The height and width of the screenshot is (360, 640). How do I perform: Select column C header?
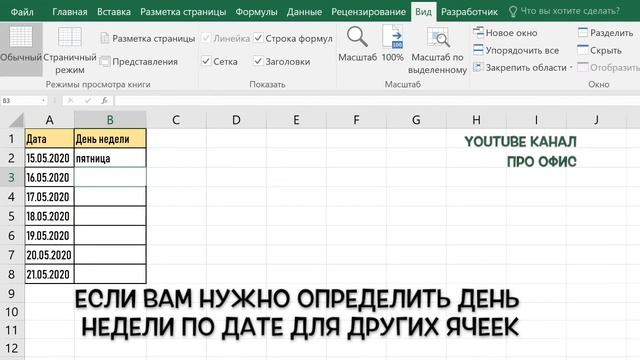(x=176, y=120)
